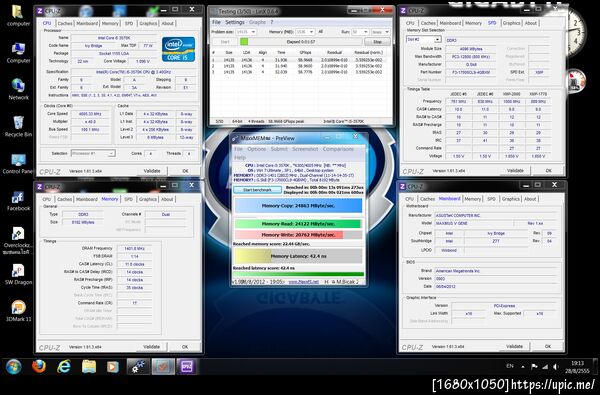The image size is (600, 395).
Task: Open the Facebook desktop shortcut
Action: point(18,201)
